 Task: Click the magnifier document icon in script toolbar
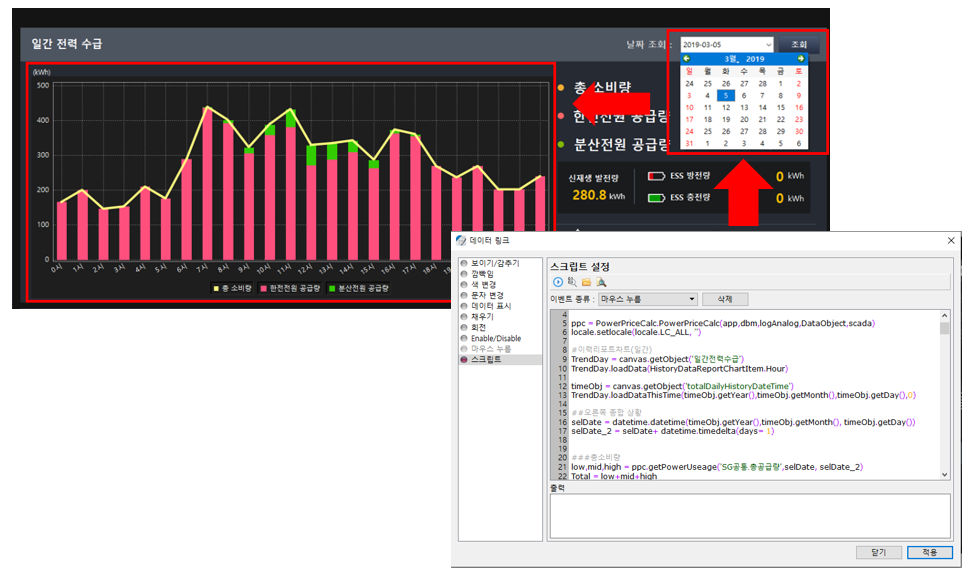click(601, 282)
